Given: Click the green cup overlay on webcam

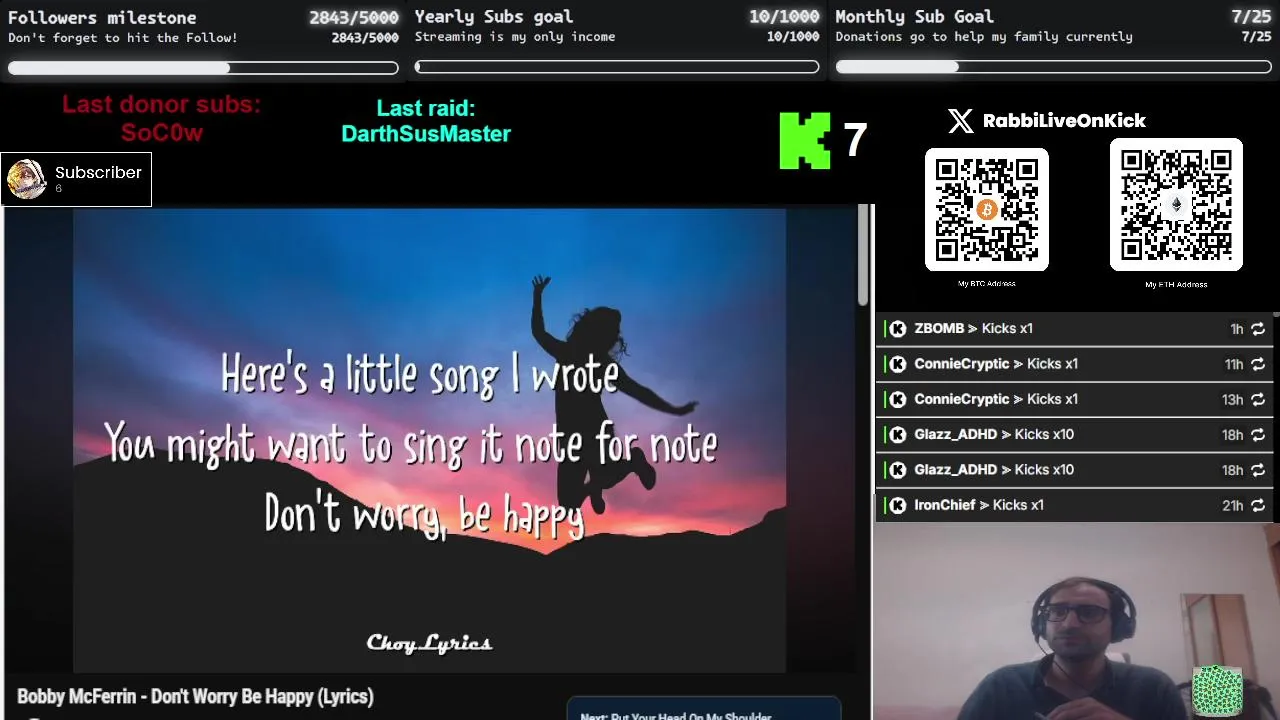Looking at the screenshot, I should pyautogui.click(x=1218, y=691).
